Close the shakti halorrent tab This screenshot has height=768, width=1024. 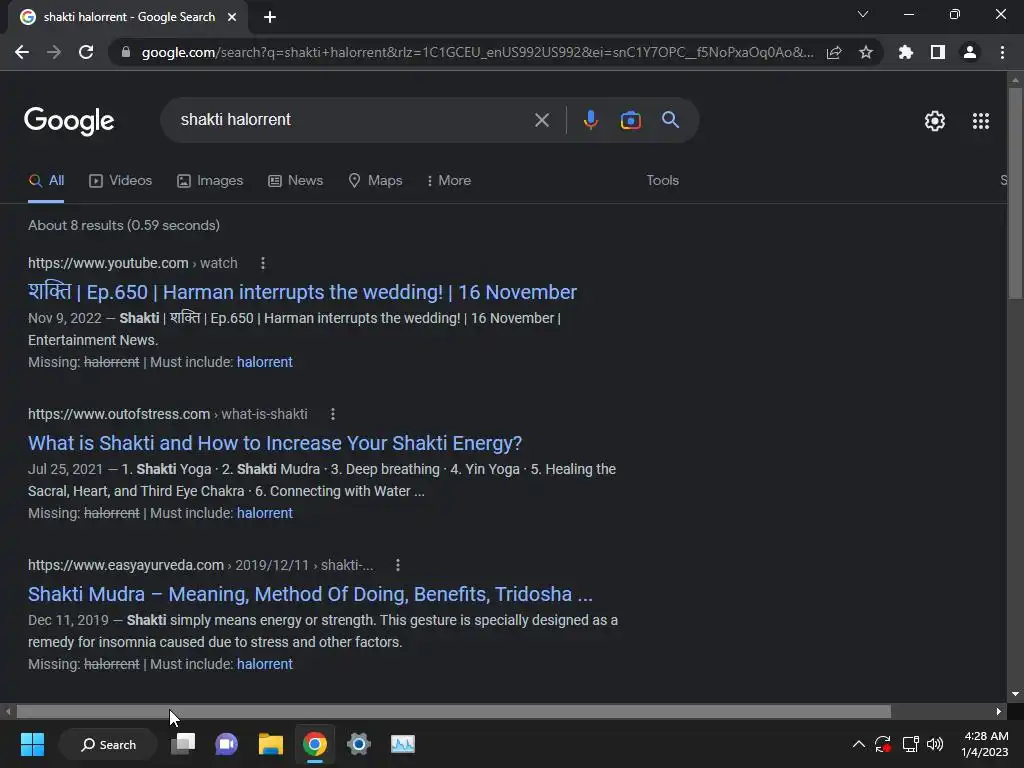click(232, 17)
